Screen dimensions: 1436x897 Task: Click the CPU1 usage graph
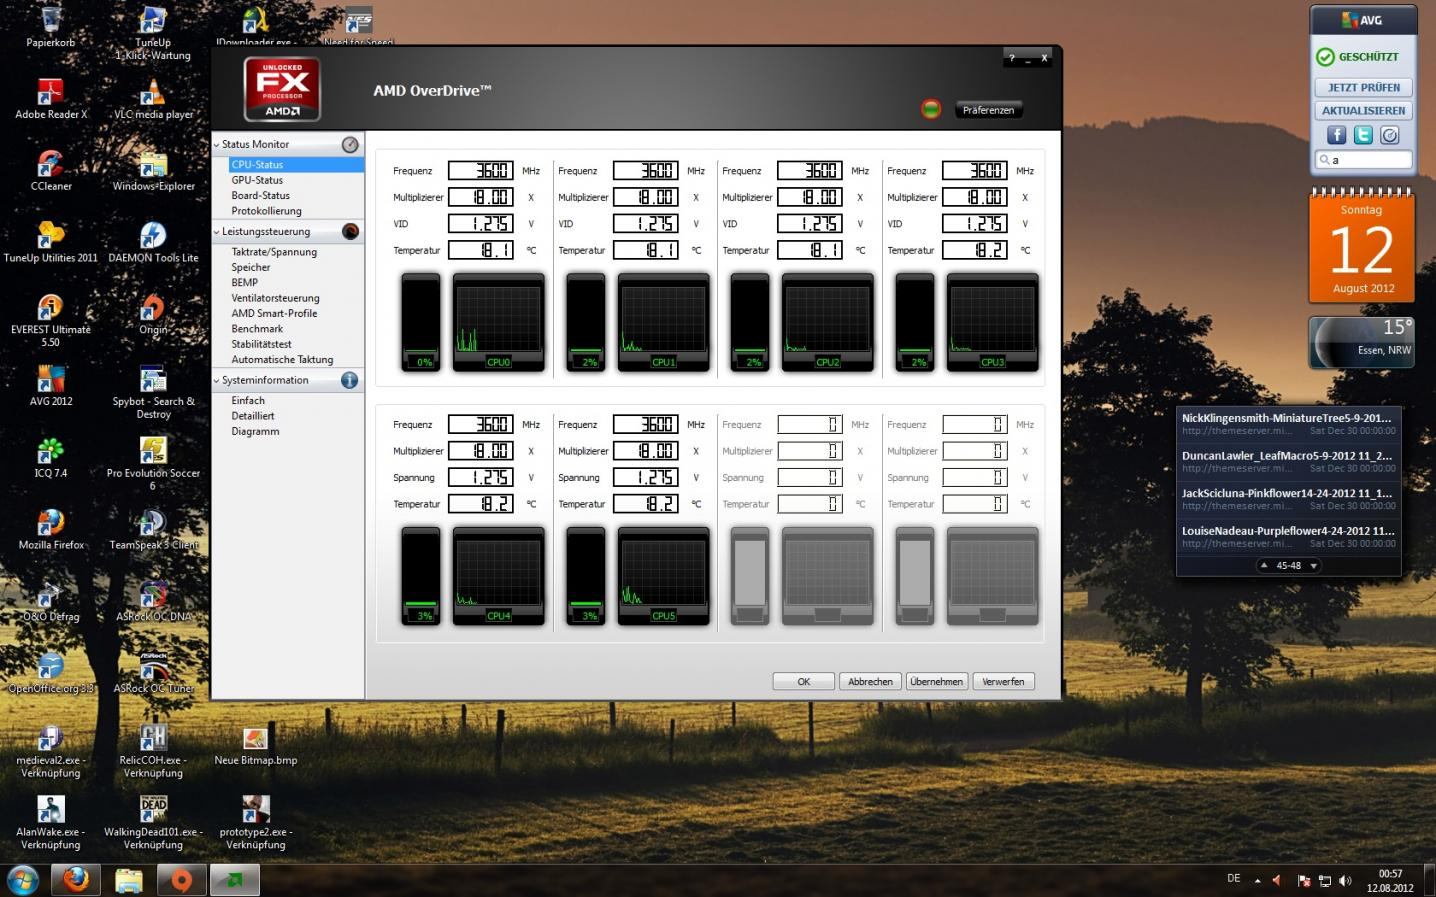click(663, 322)
